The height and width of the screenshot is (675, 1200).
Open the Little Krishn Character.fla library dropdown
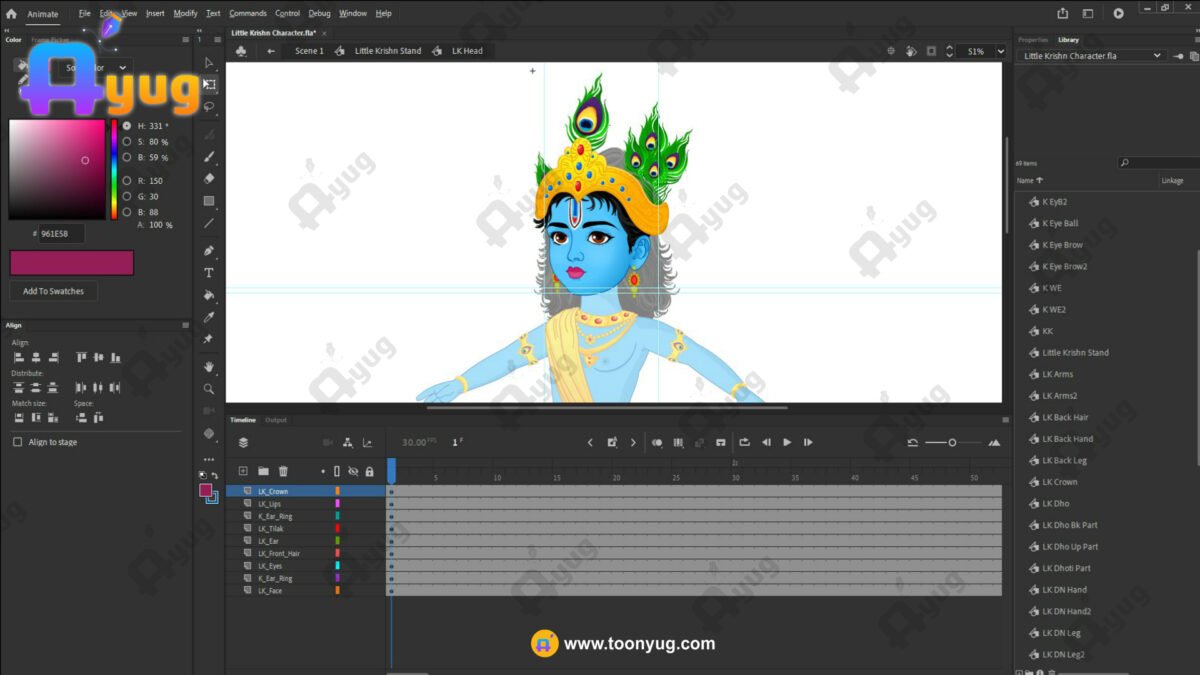(x=1093, y=56)
